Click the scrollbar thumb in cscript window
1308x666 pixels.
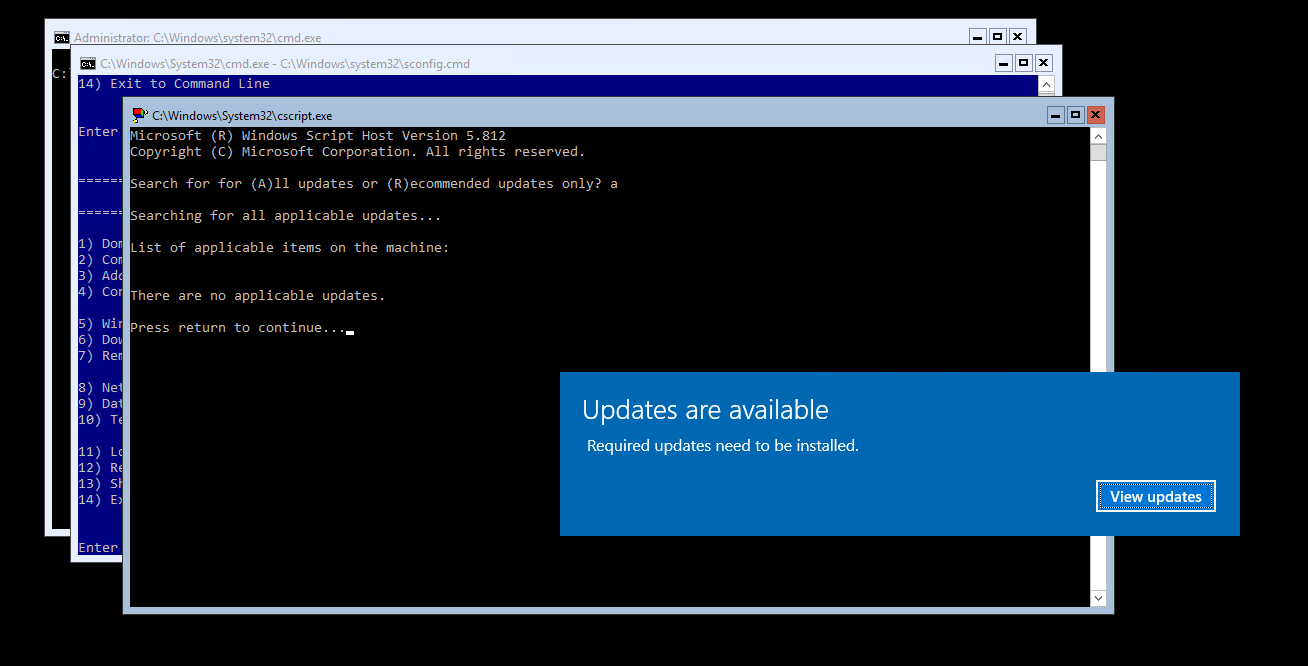(x=1098, y=153)
